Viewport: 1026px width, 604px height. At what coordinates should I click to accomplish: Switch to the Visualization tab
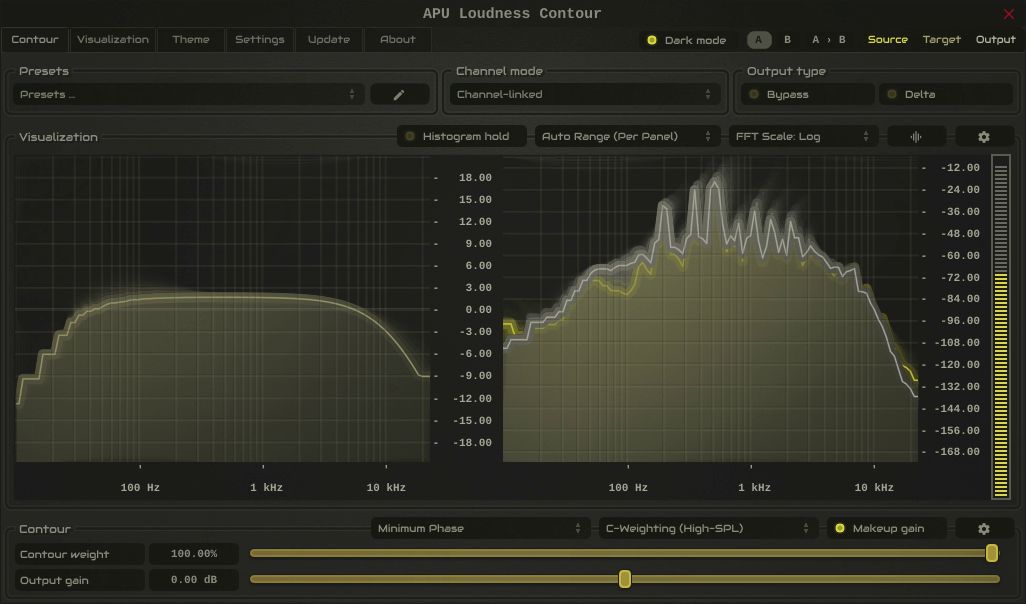(x=113, y=39)
